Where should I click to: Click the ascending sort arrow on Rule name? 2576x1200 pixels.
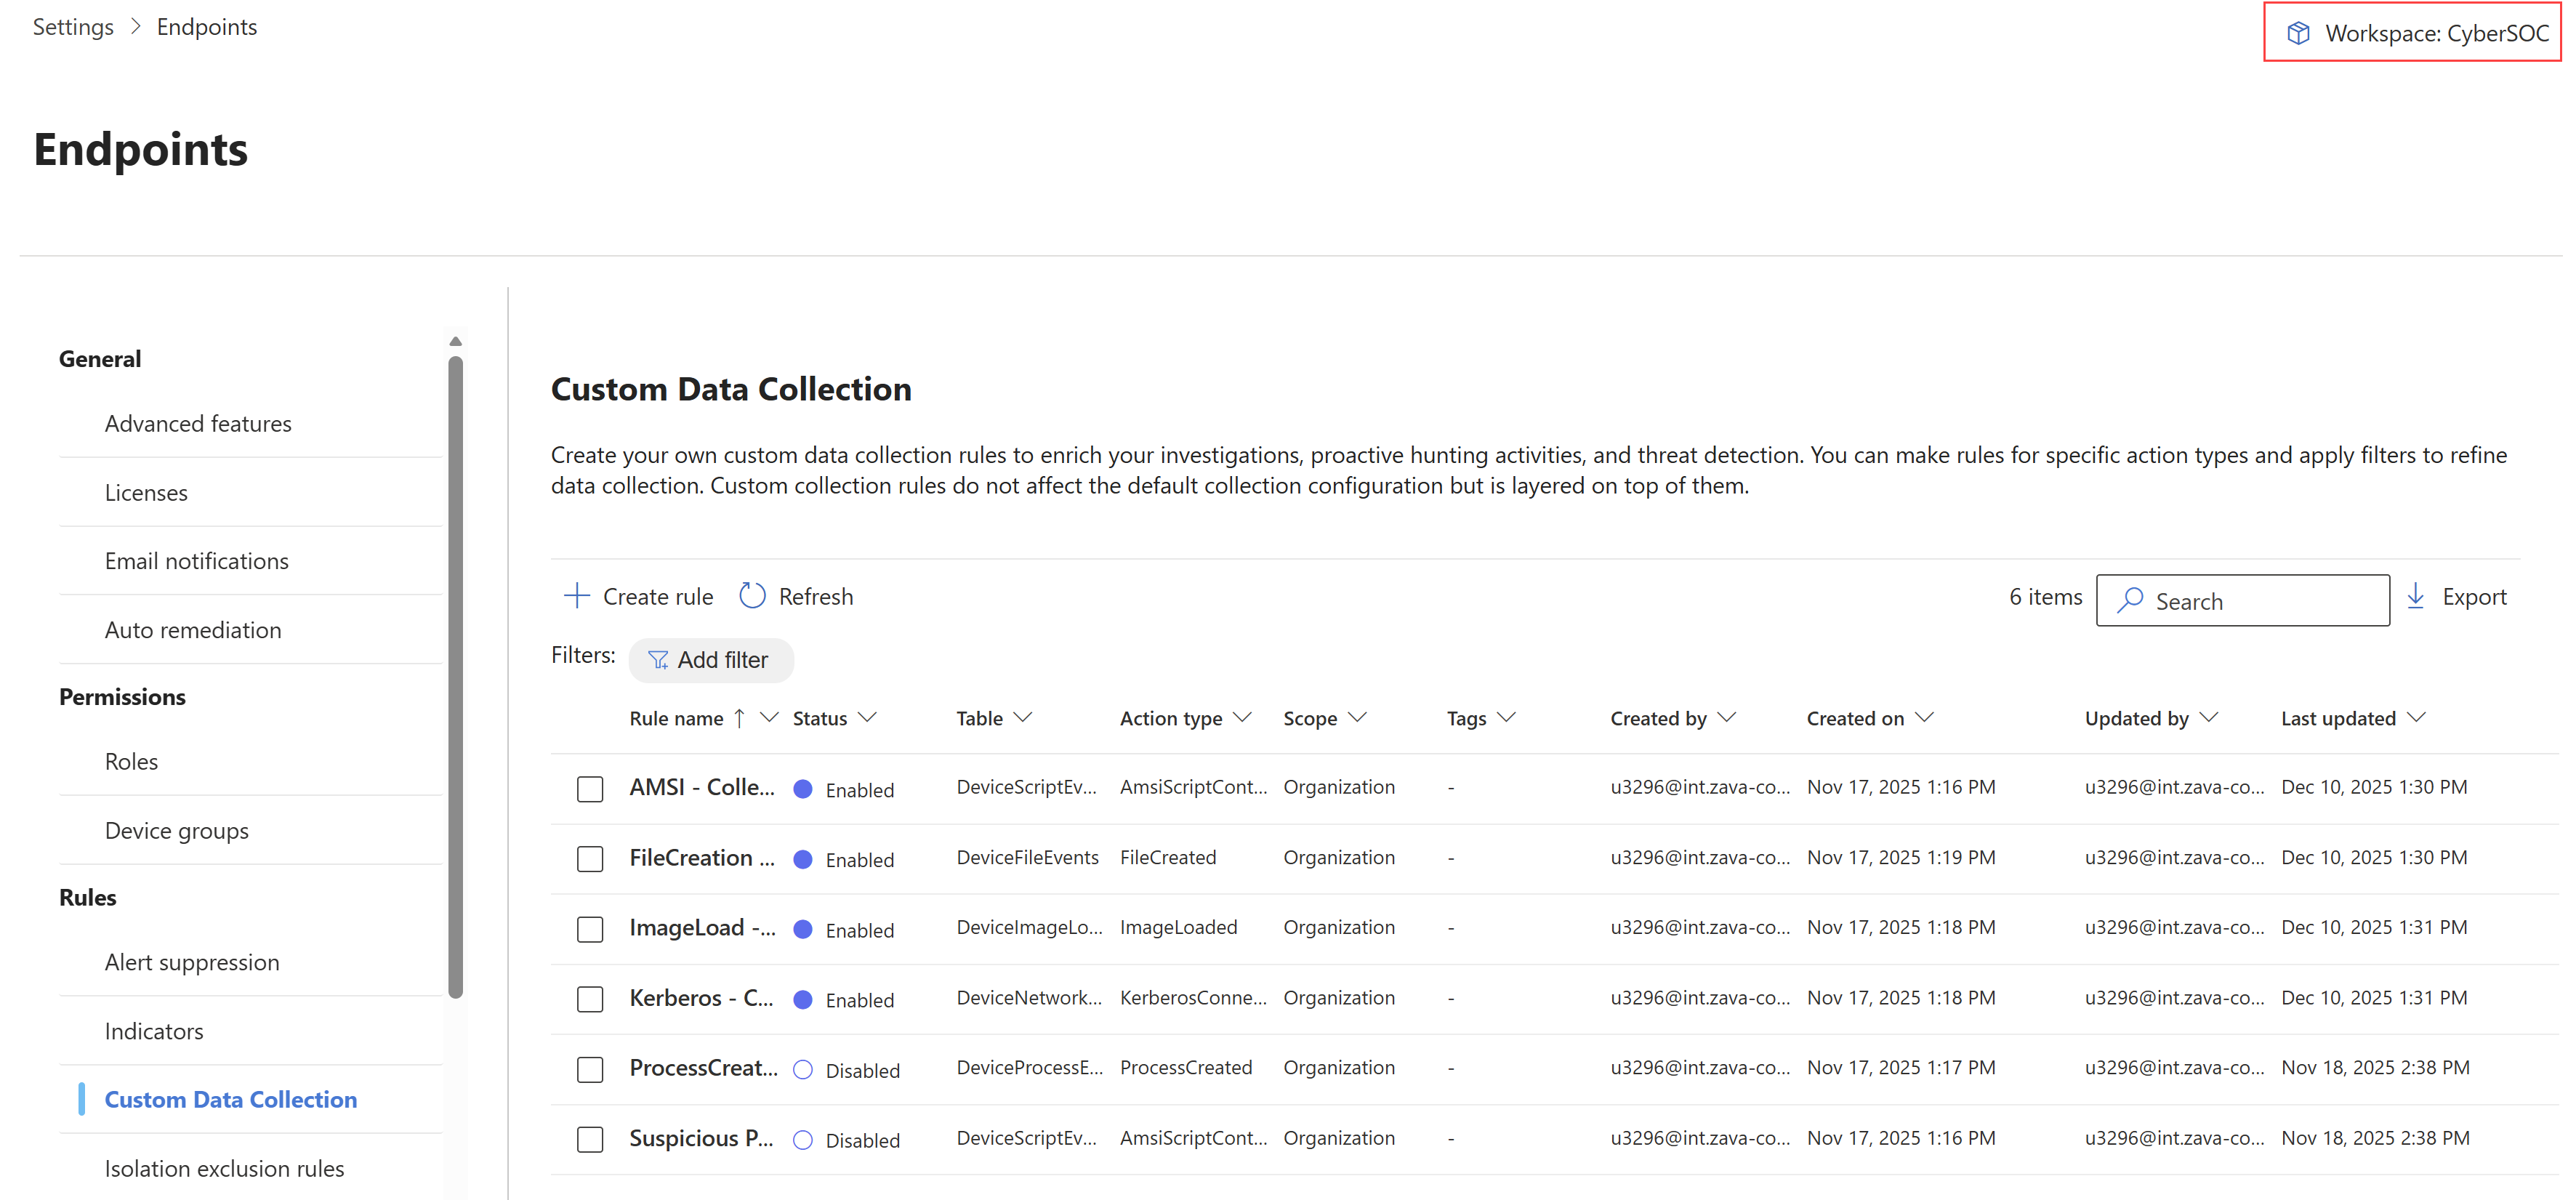(739, 718)
